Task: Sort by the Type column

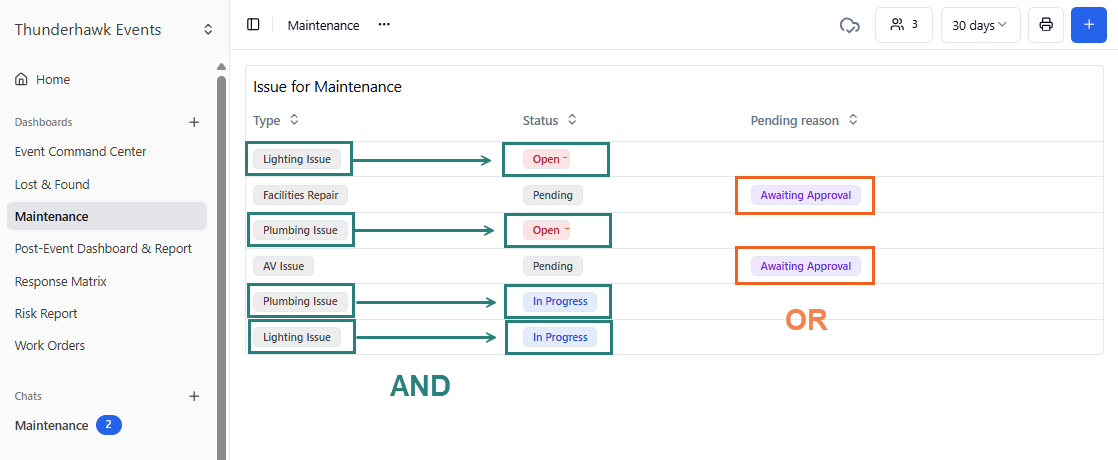Action: point(294,120)
